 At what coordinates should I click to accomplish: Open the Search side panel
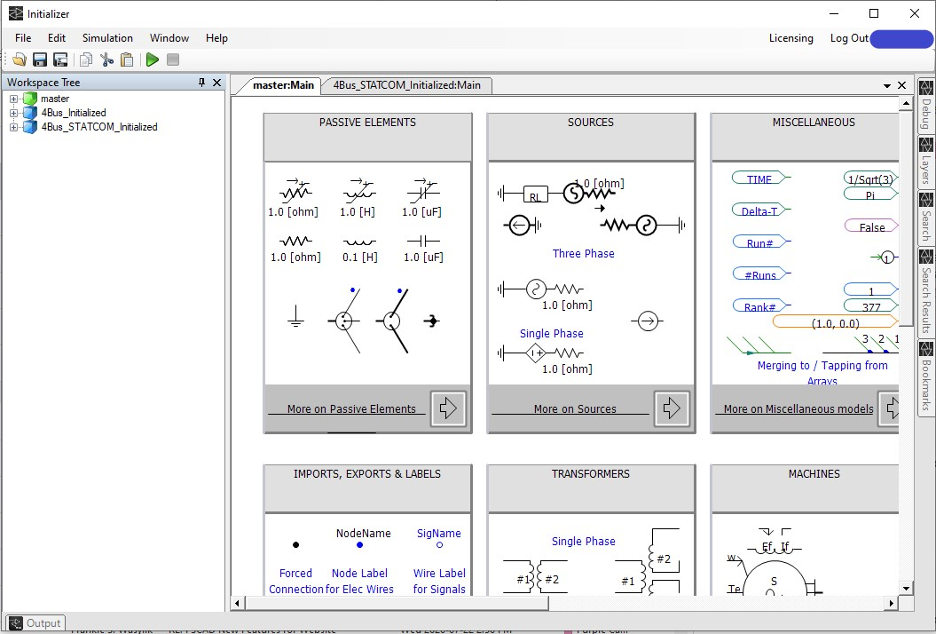click(x=926, y=217)
